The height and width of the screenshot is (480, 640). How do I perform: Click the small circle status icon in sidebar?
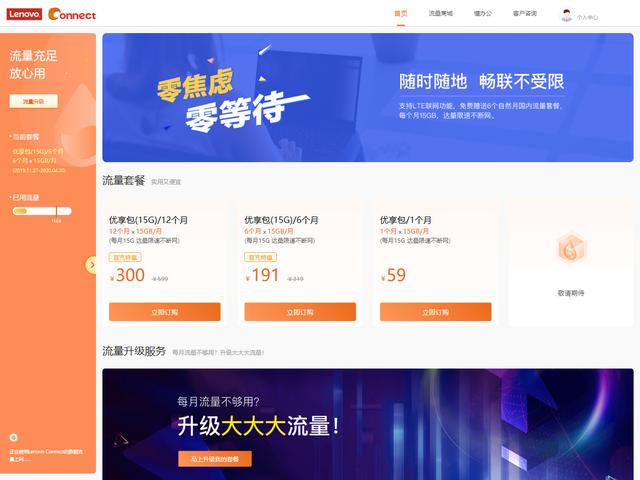click(13, 437)
